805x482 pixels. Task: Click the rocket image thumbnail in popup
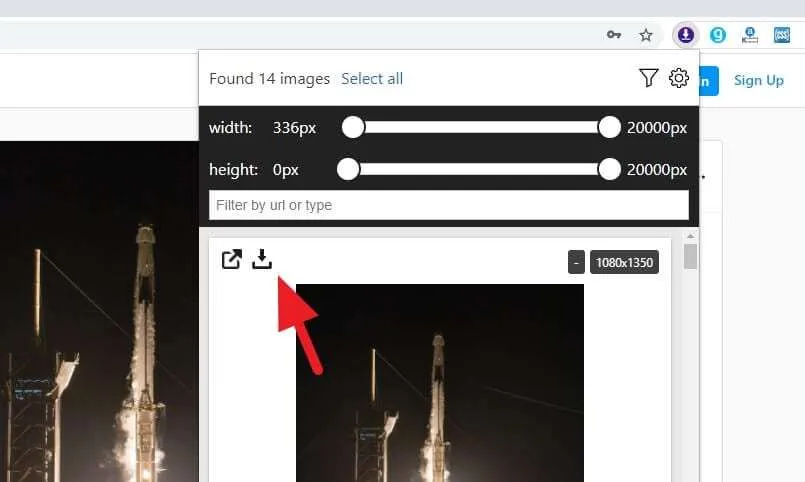tap(440, 383)
